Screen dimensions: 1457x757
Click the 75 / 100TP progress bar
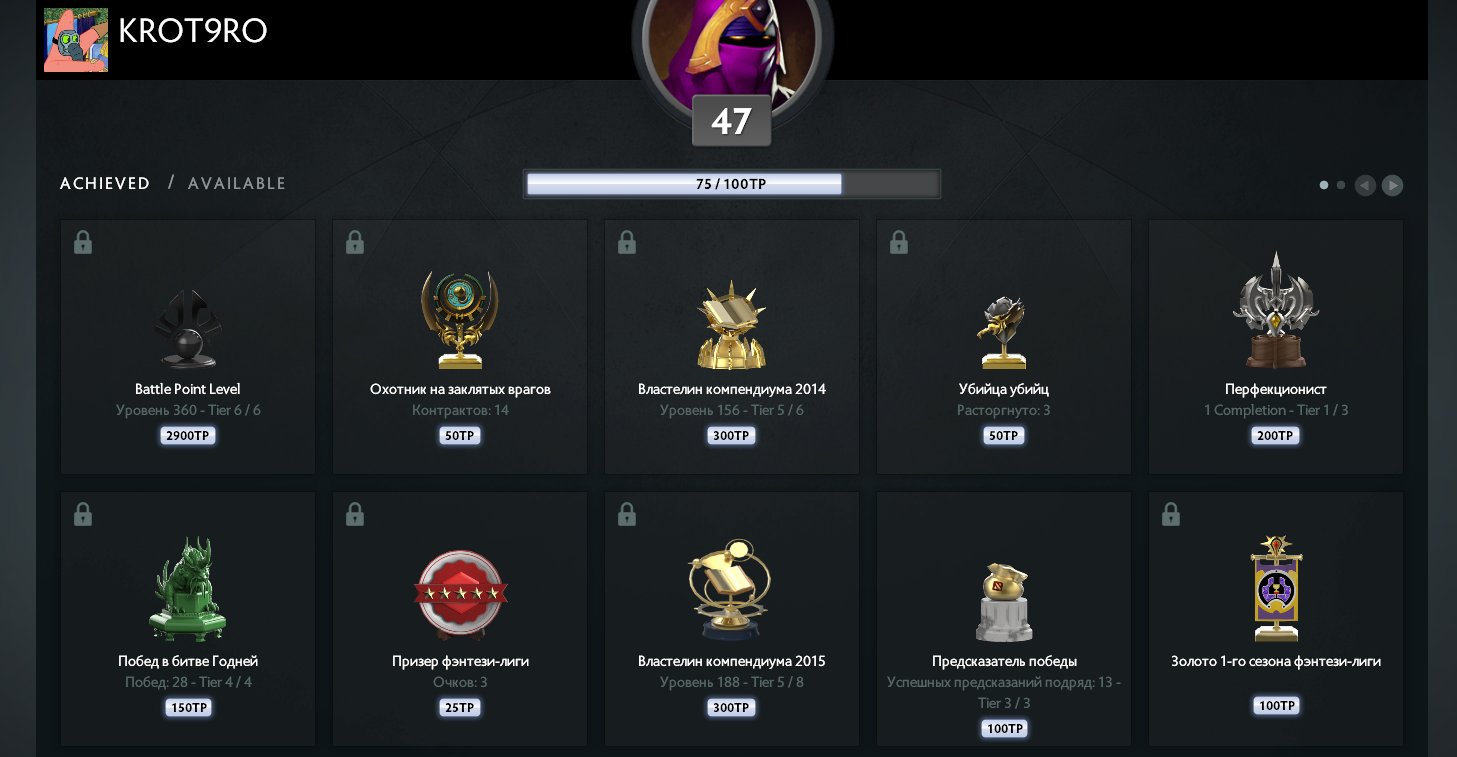pyautogui.click(x=732, y=184)
